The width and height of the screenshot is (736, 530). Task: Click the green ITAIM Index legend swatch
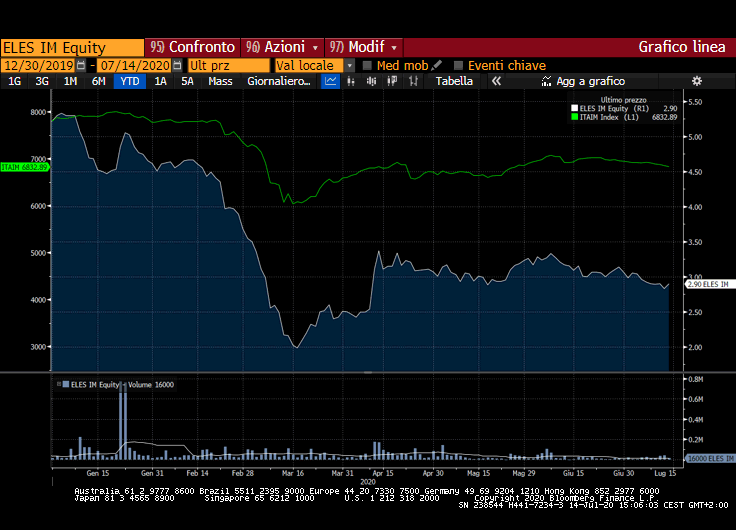coord(574,117)
